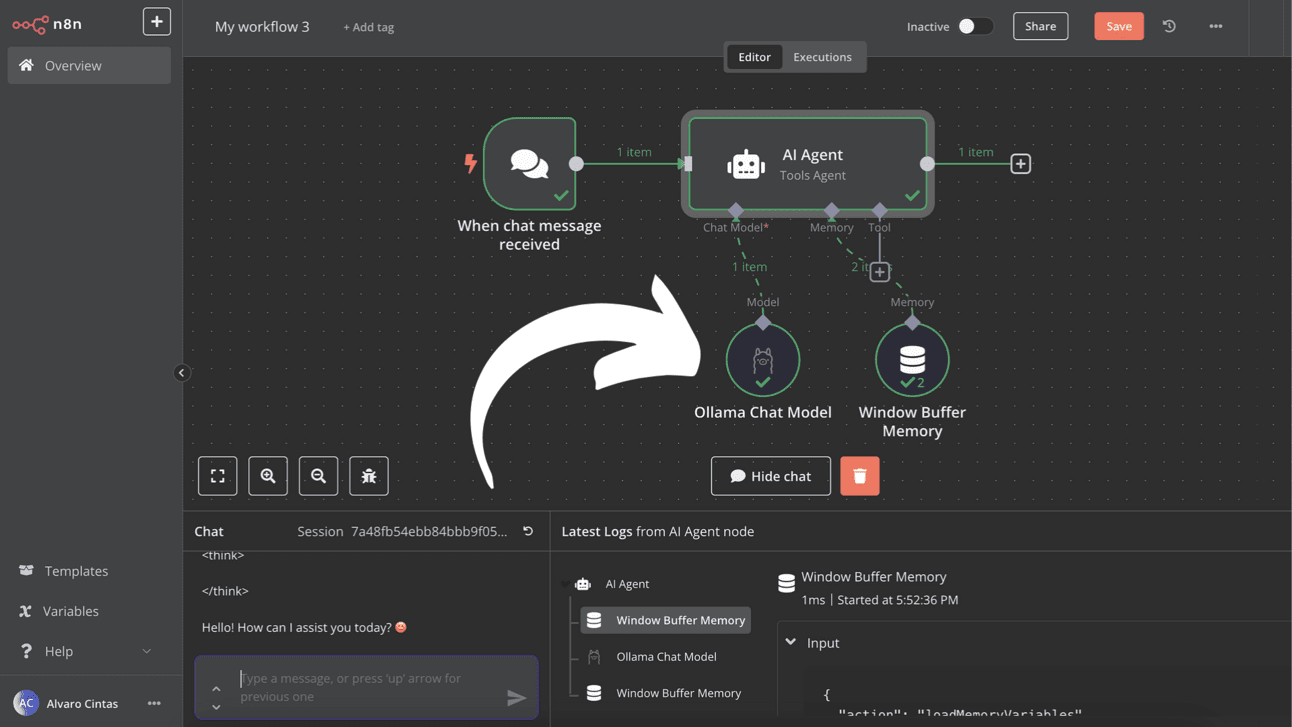Click the bug debug icon button
Screen dimensions: 1292x727
(369, 476)
